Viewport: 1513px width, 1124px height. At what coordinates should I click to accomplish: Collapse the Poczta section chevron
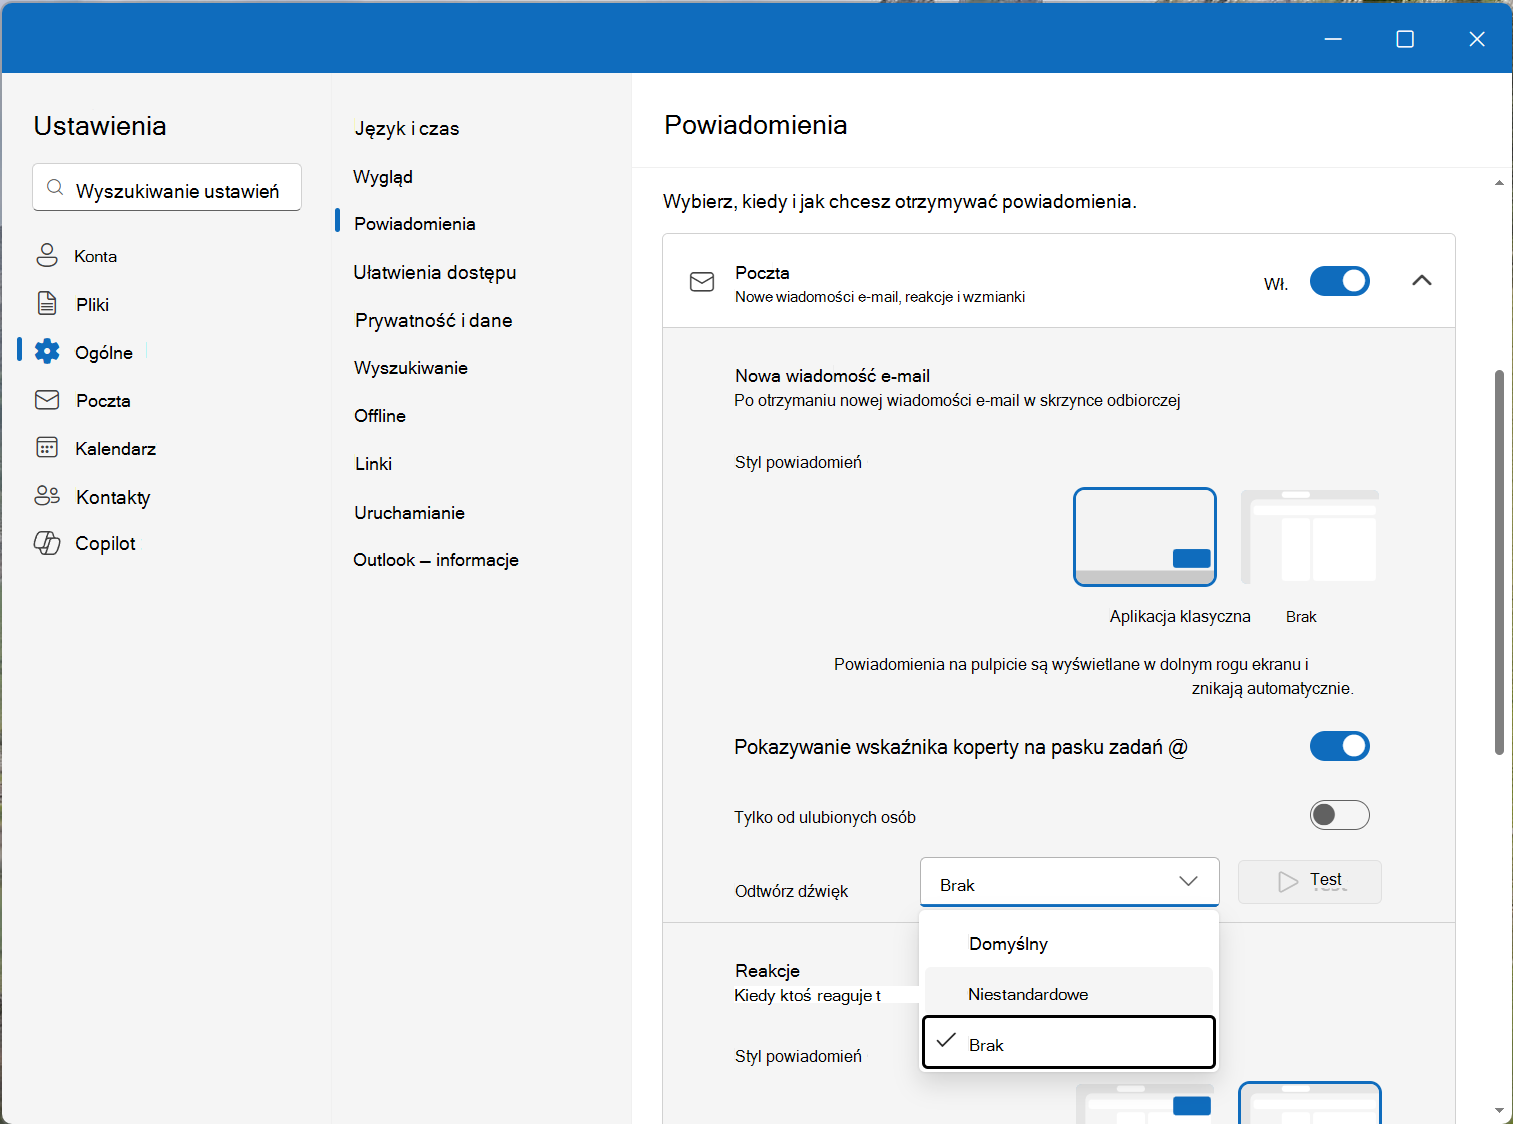click(1421, 281)
